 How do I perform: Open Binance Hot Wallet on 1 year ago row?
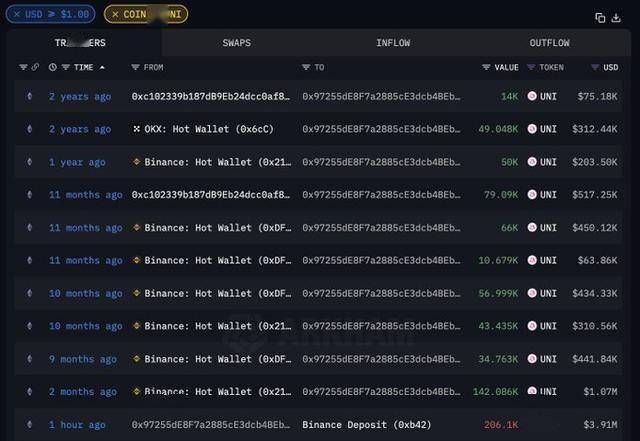218,162
